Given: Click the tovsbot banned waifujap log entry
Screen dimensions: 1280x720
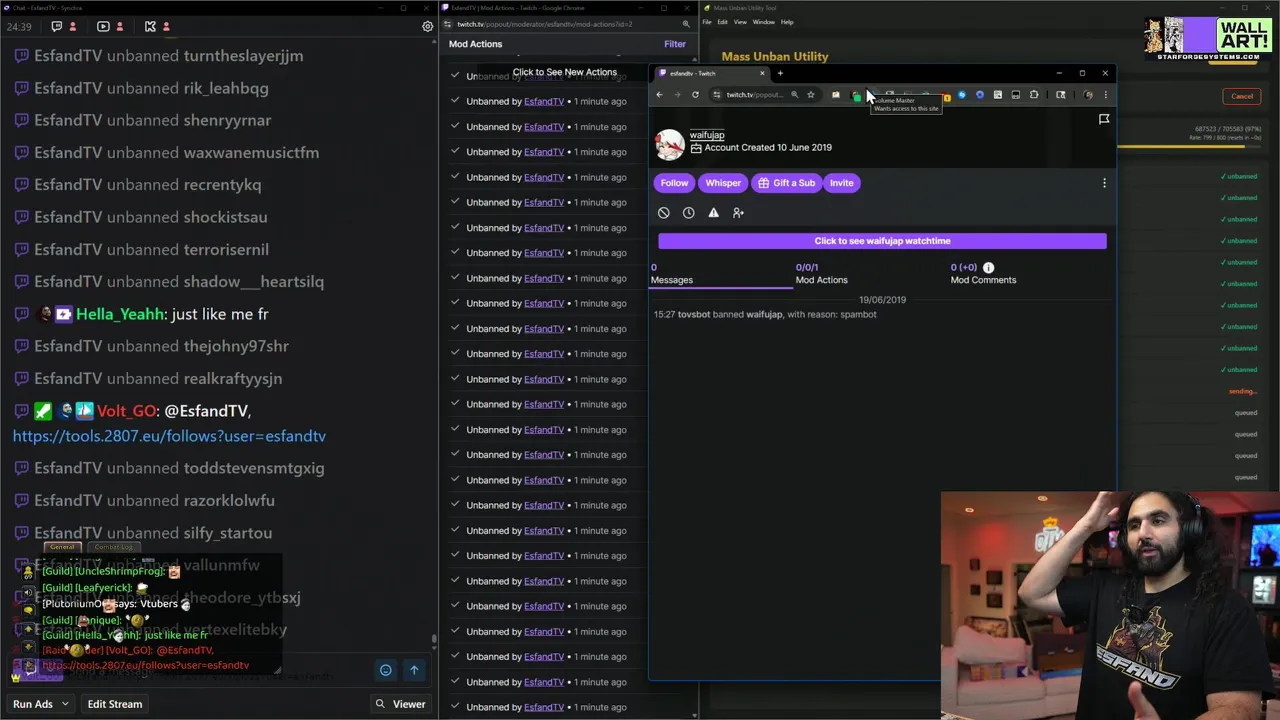Looking at the screenshot, I should pos(765,314).
